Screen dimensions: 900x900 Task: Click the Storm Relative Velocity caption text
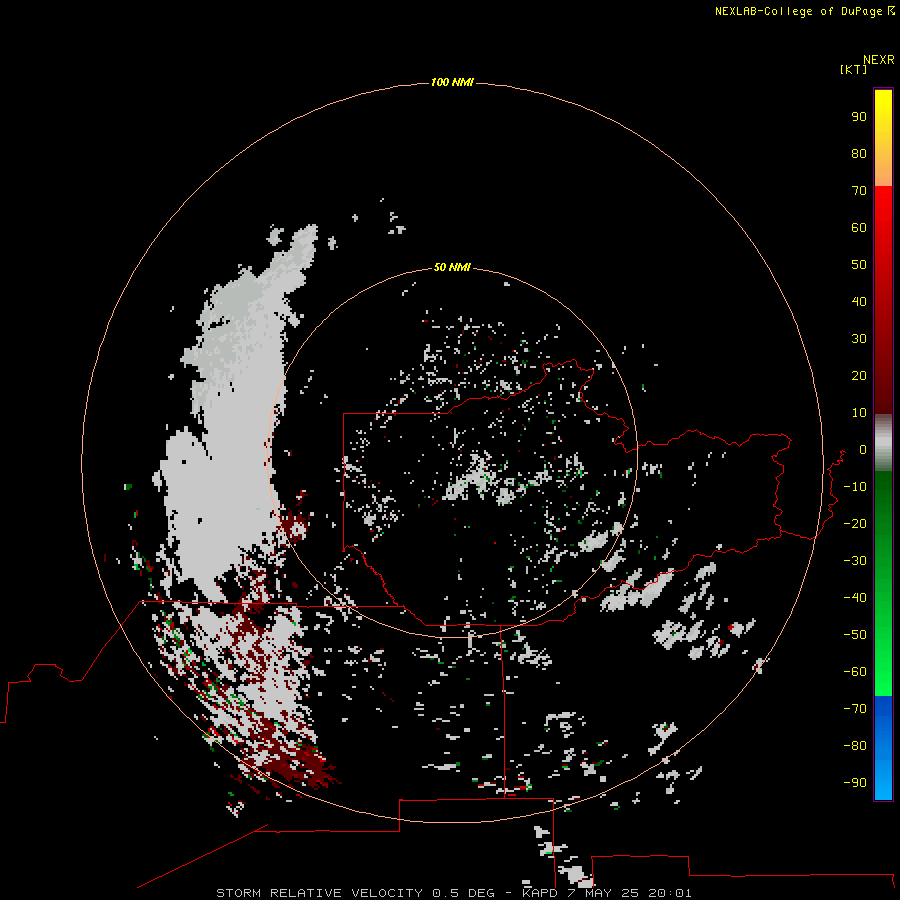(x=453, y=893)
